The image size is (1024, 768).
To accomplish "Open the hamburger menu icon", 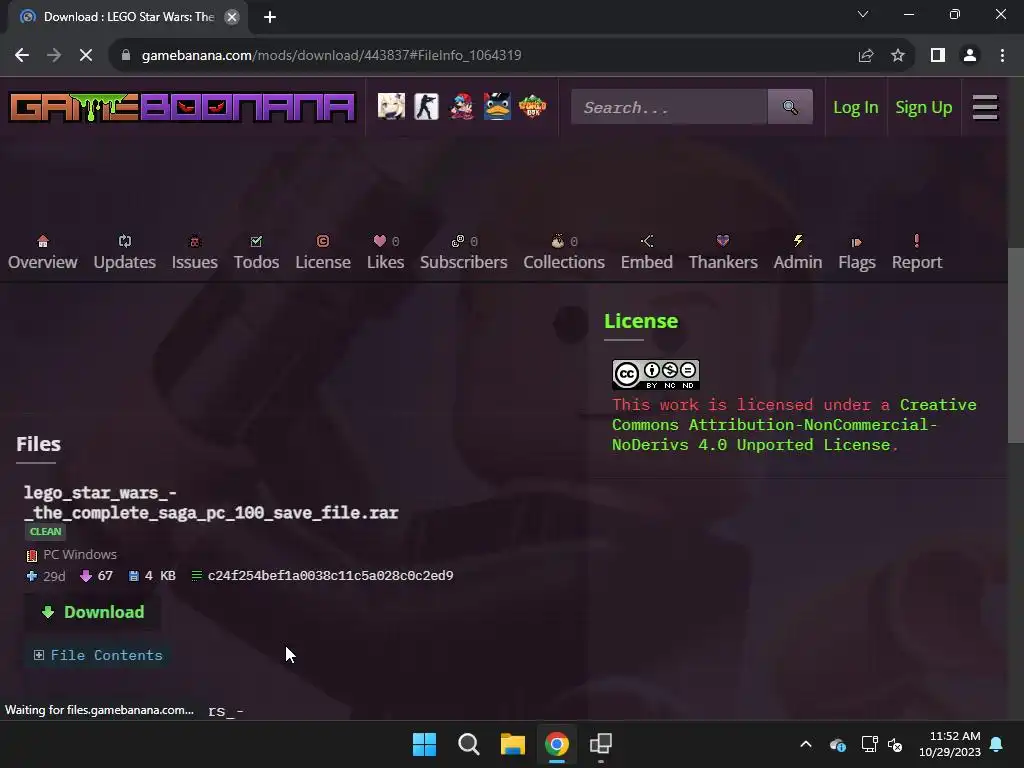I will coord(985,107).
